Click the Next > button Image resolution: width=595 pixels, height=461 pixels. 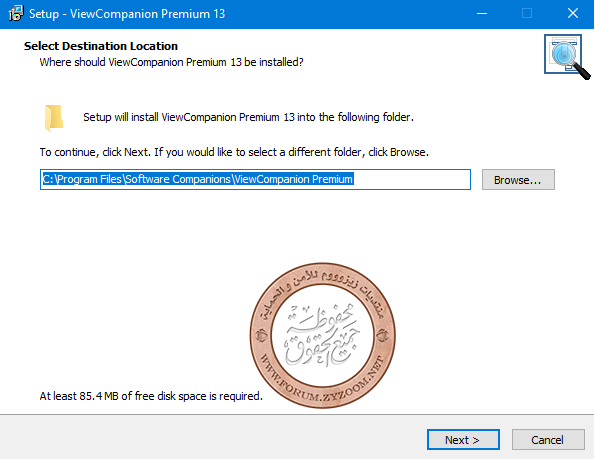click(463, 440)
